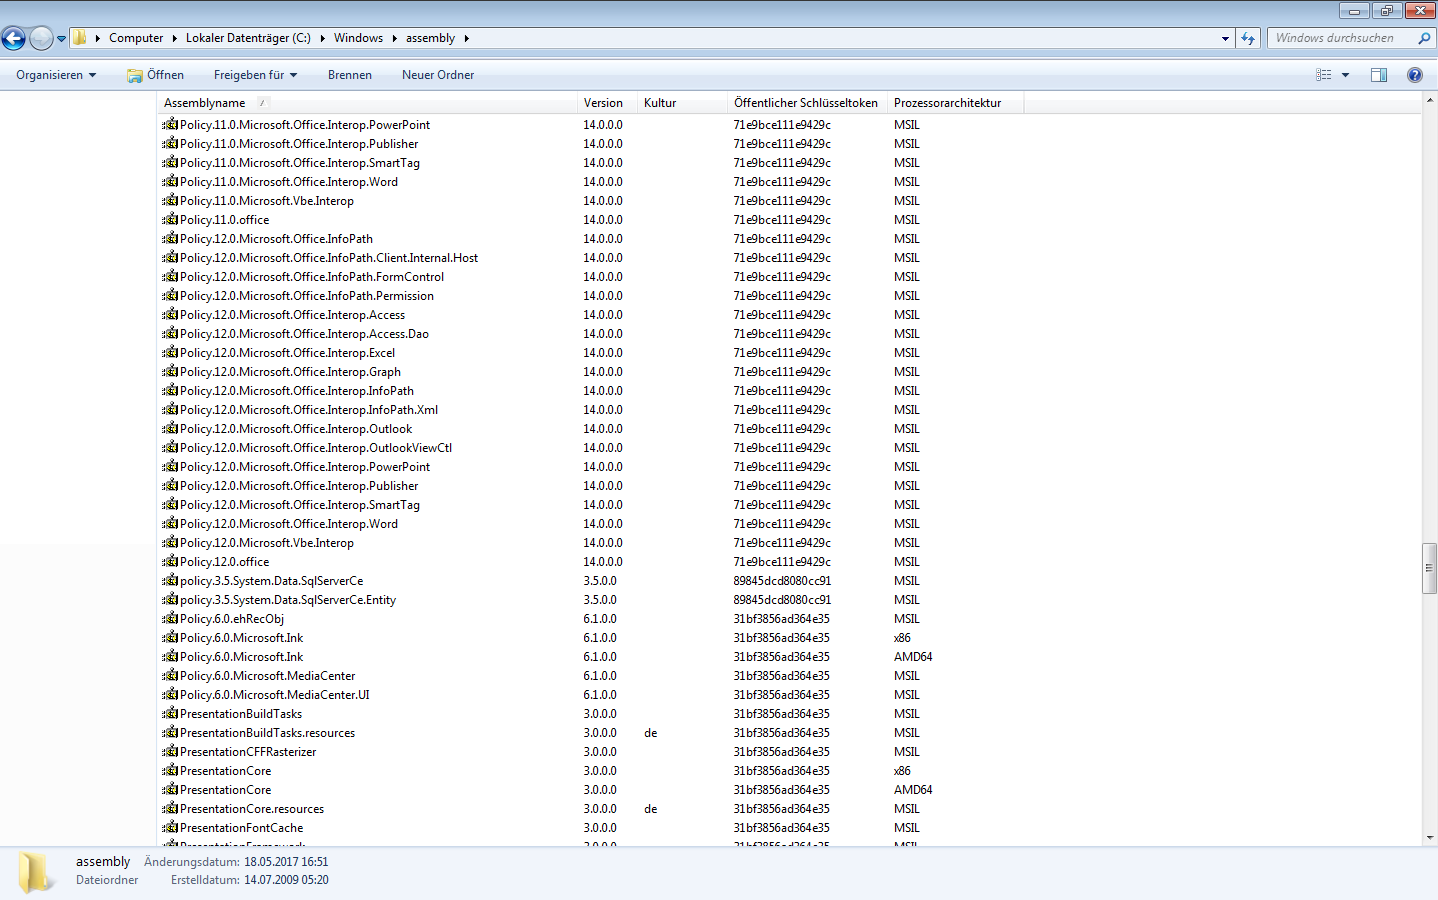The height and width of the screenshot is (900, 1438).
Task: Sort by Öffentlicher Schlüsseltoken column header
Action: tap(807, 103)
